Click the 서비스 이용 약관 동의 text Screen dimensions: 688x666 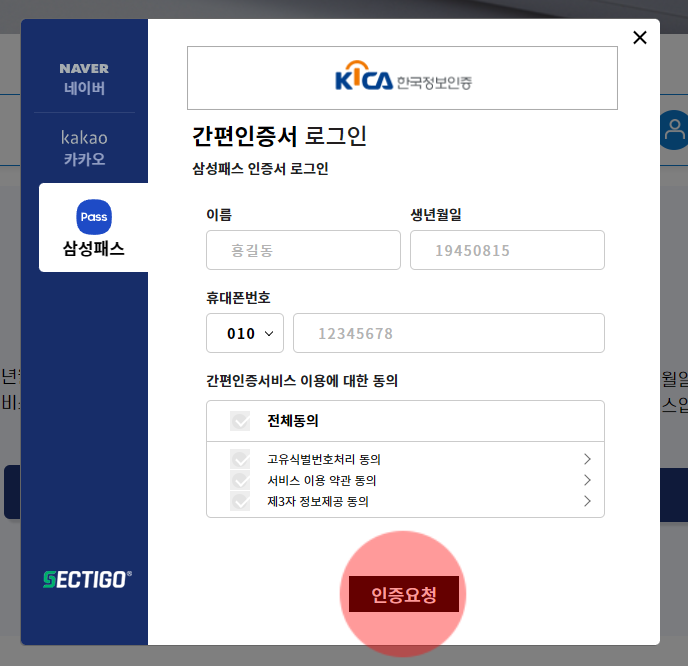(322, 480)
